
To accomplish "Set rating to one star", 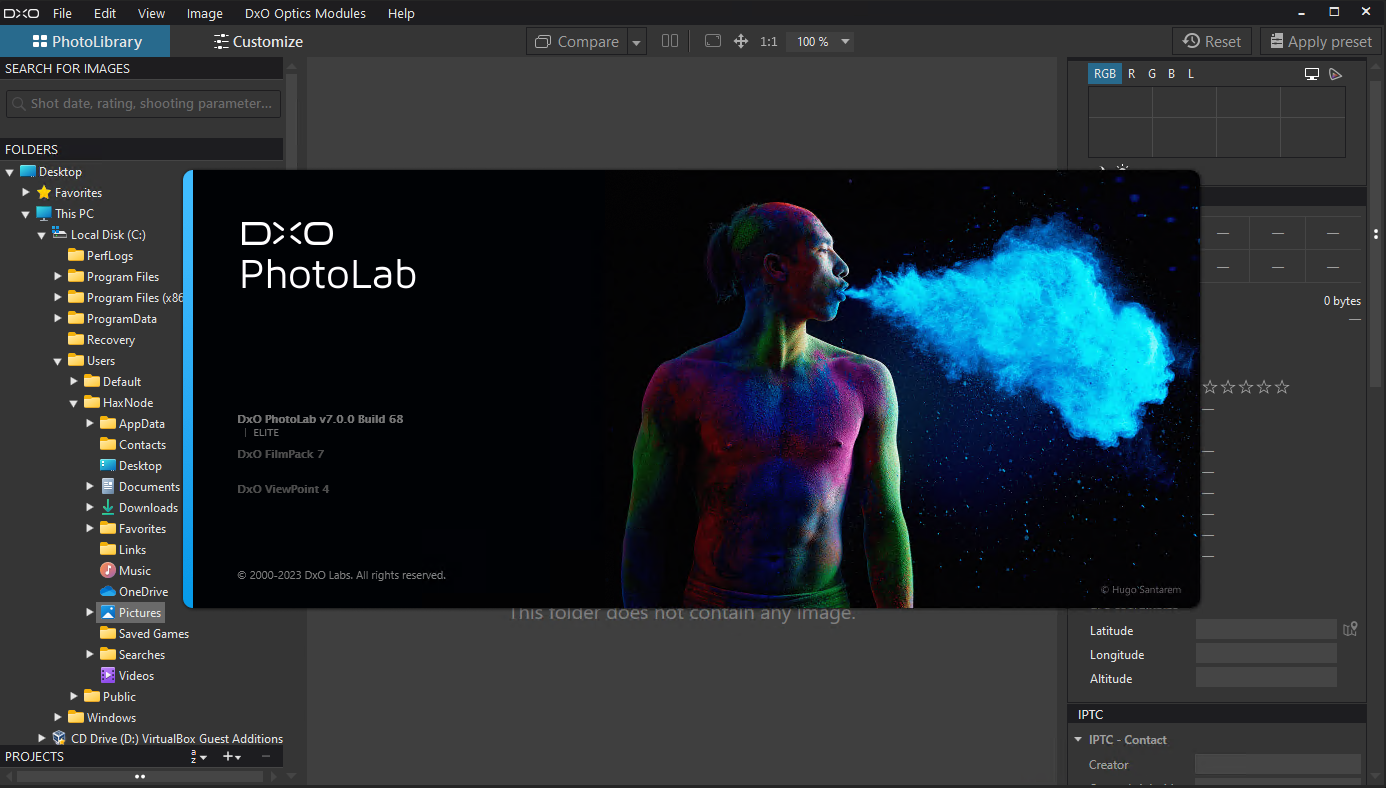I will point(1210,387).
